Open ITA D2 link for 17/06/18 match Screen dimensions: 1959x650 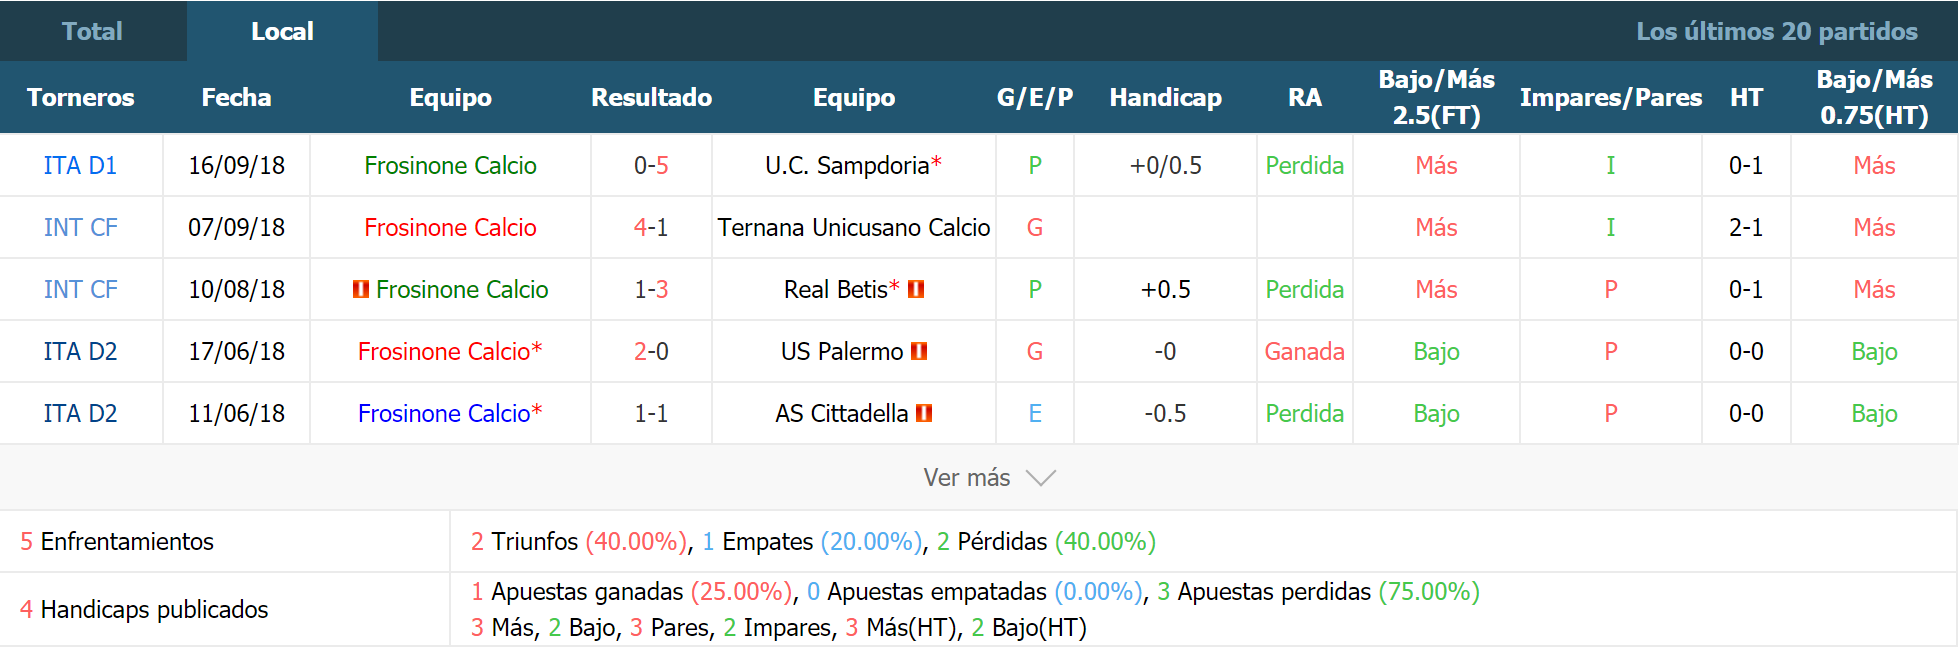click(80, 351)
